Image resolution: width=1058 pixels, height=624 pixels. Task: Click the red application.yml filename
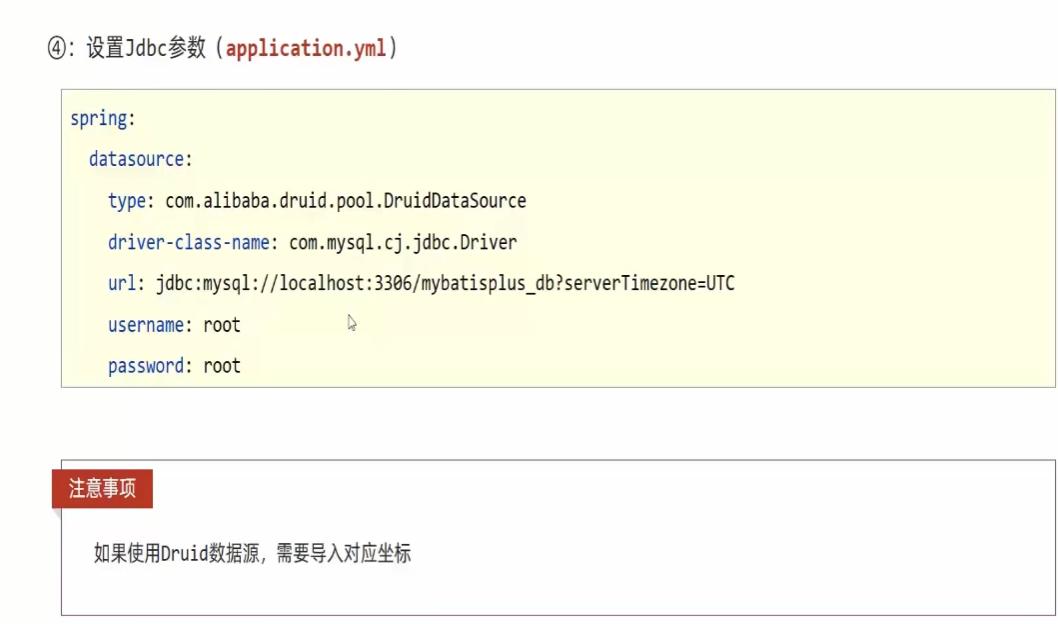coord(306,49)
